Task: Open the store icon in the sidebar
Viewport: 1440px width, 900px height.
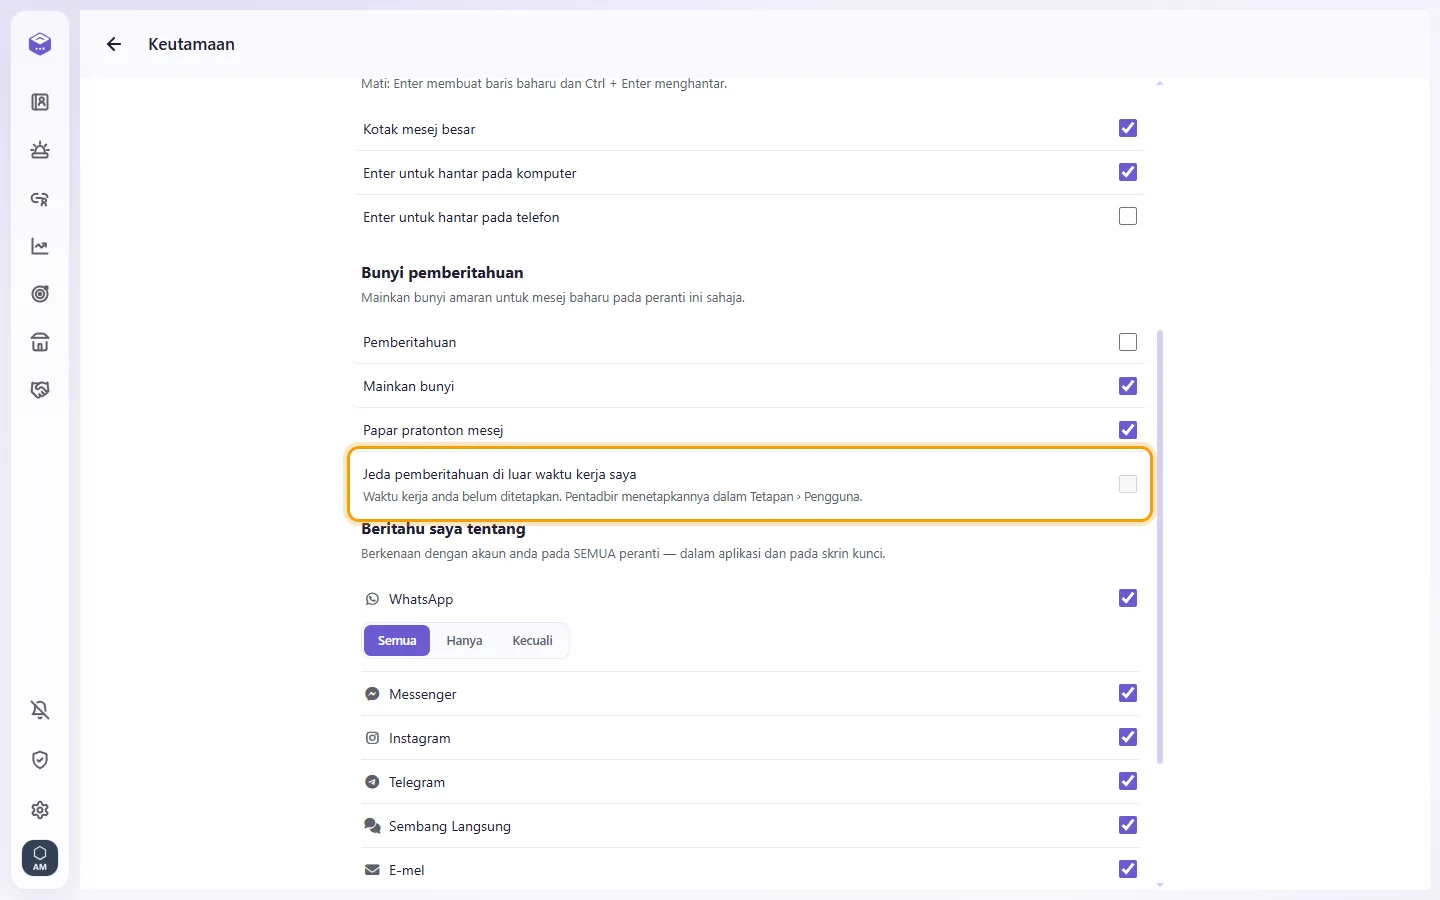Action: click(x=40, y=342)
